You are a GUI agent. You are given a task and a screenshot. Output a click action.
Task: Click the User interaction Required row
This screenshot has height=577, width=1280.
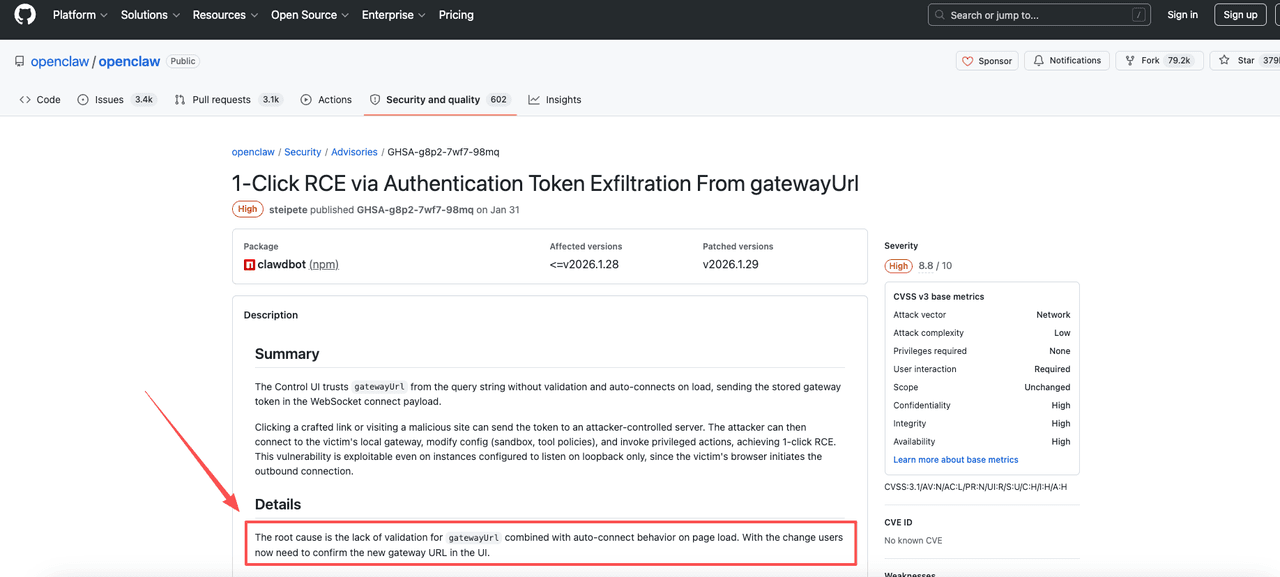[982, 369]
